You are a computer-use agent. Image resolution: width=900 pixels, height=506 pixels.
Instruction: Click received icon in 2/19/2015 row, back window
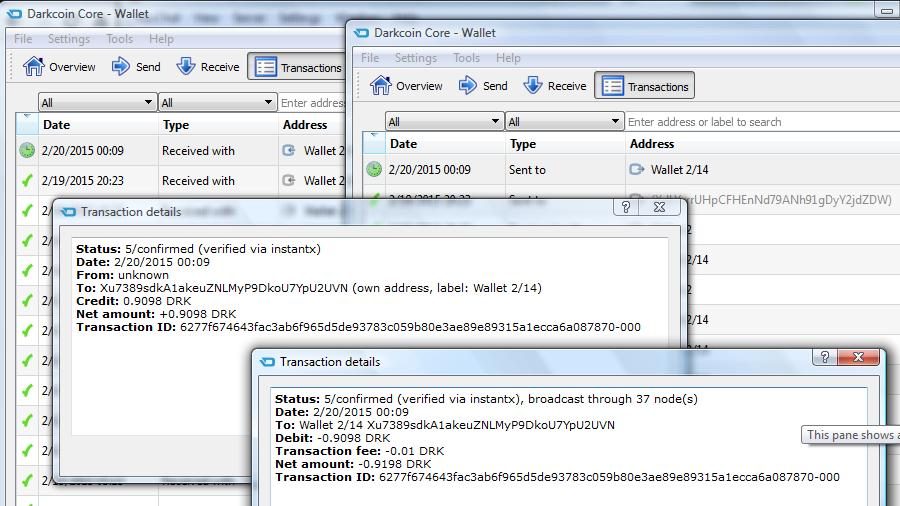(289, 180)
